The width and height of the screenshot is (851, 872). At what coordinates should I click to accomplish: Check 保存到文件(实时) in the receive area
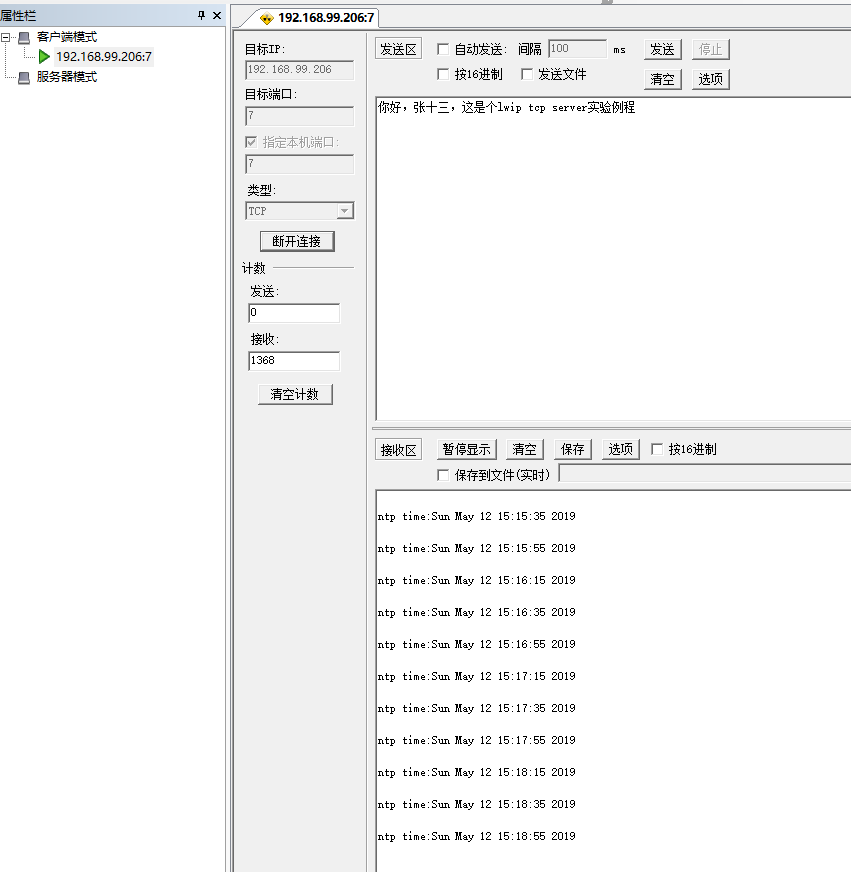(441, 474)
